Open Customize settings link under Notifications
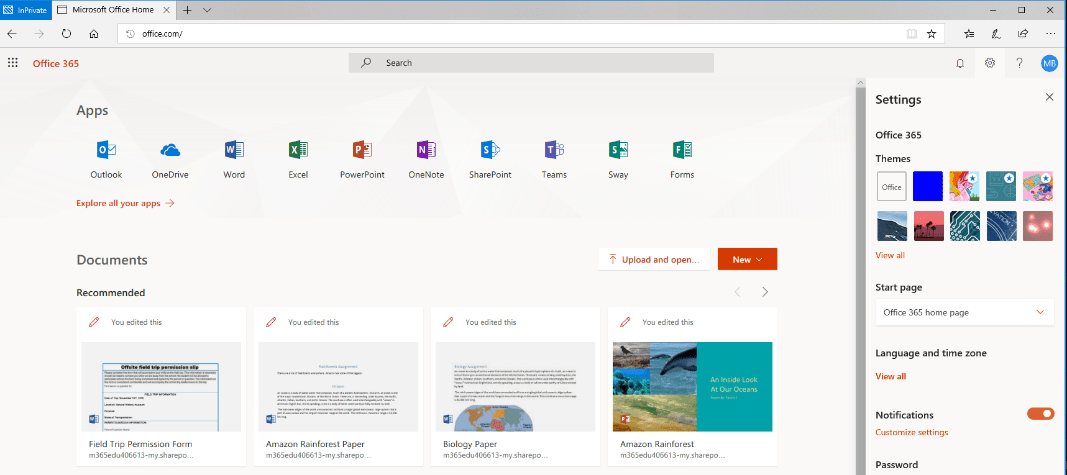The image size is (1067, 475). coord(911,432)
